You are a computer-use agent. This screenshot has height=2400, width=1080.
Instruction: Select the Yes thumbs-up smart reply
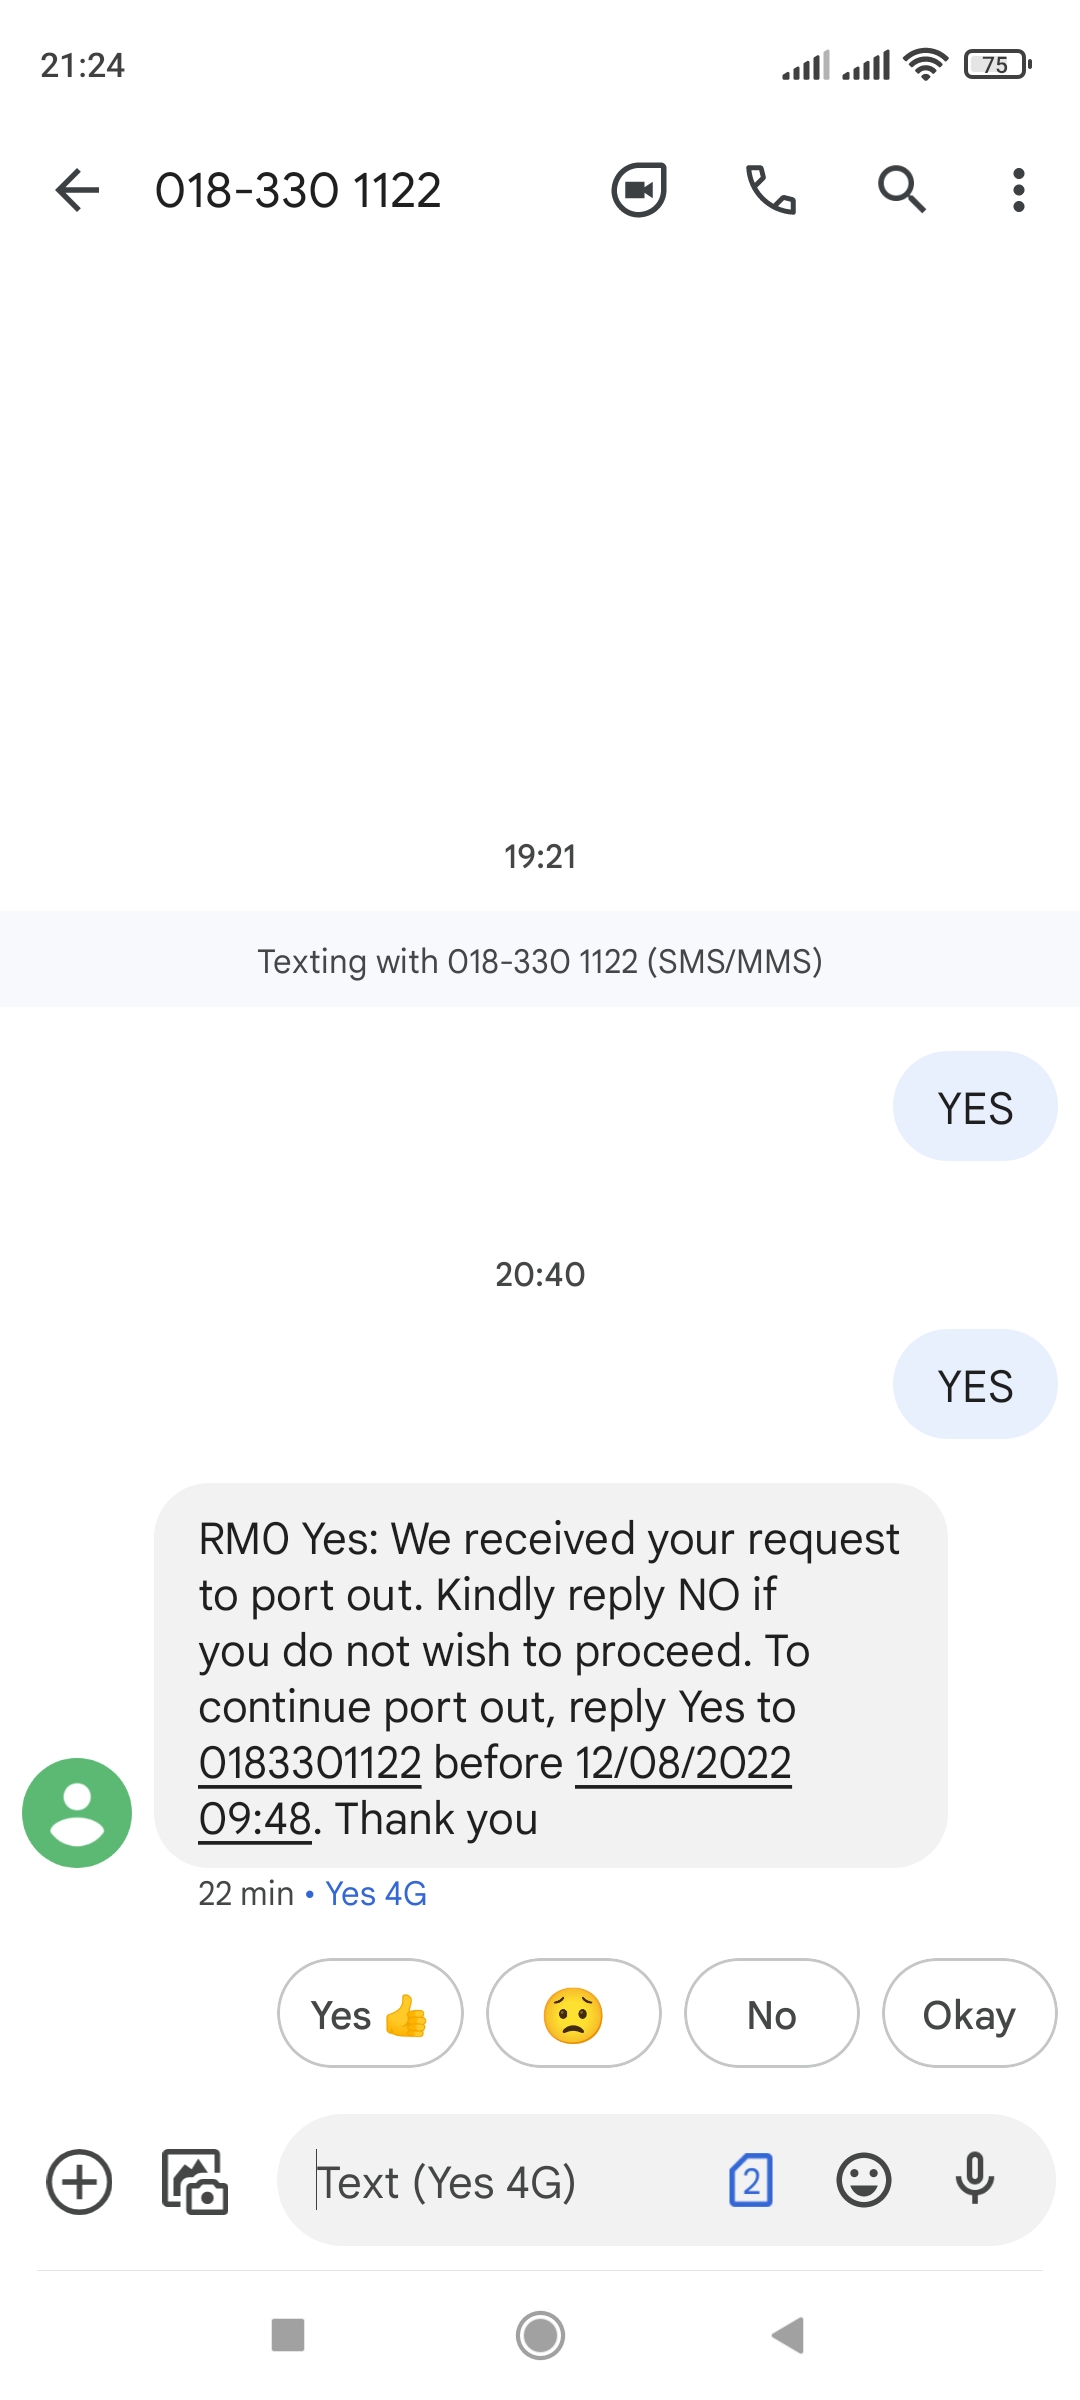coord(370,2014)
